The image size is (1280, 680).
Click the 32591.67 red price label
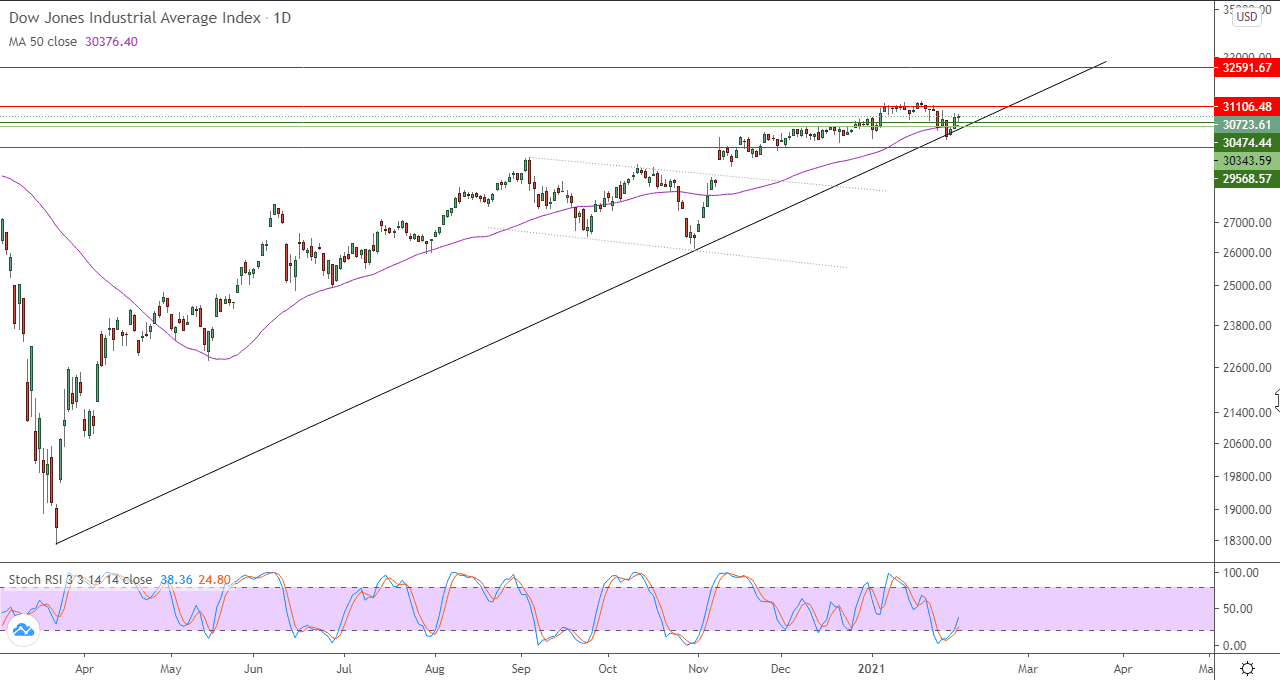[x=1247, y=68]
